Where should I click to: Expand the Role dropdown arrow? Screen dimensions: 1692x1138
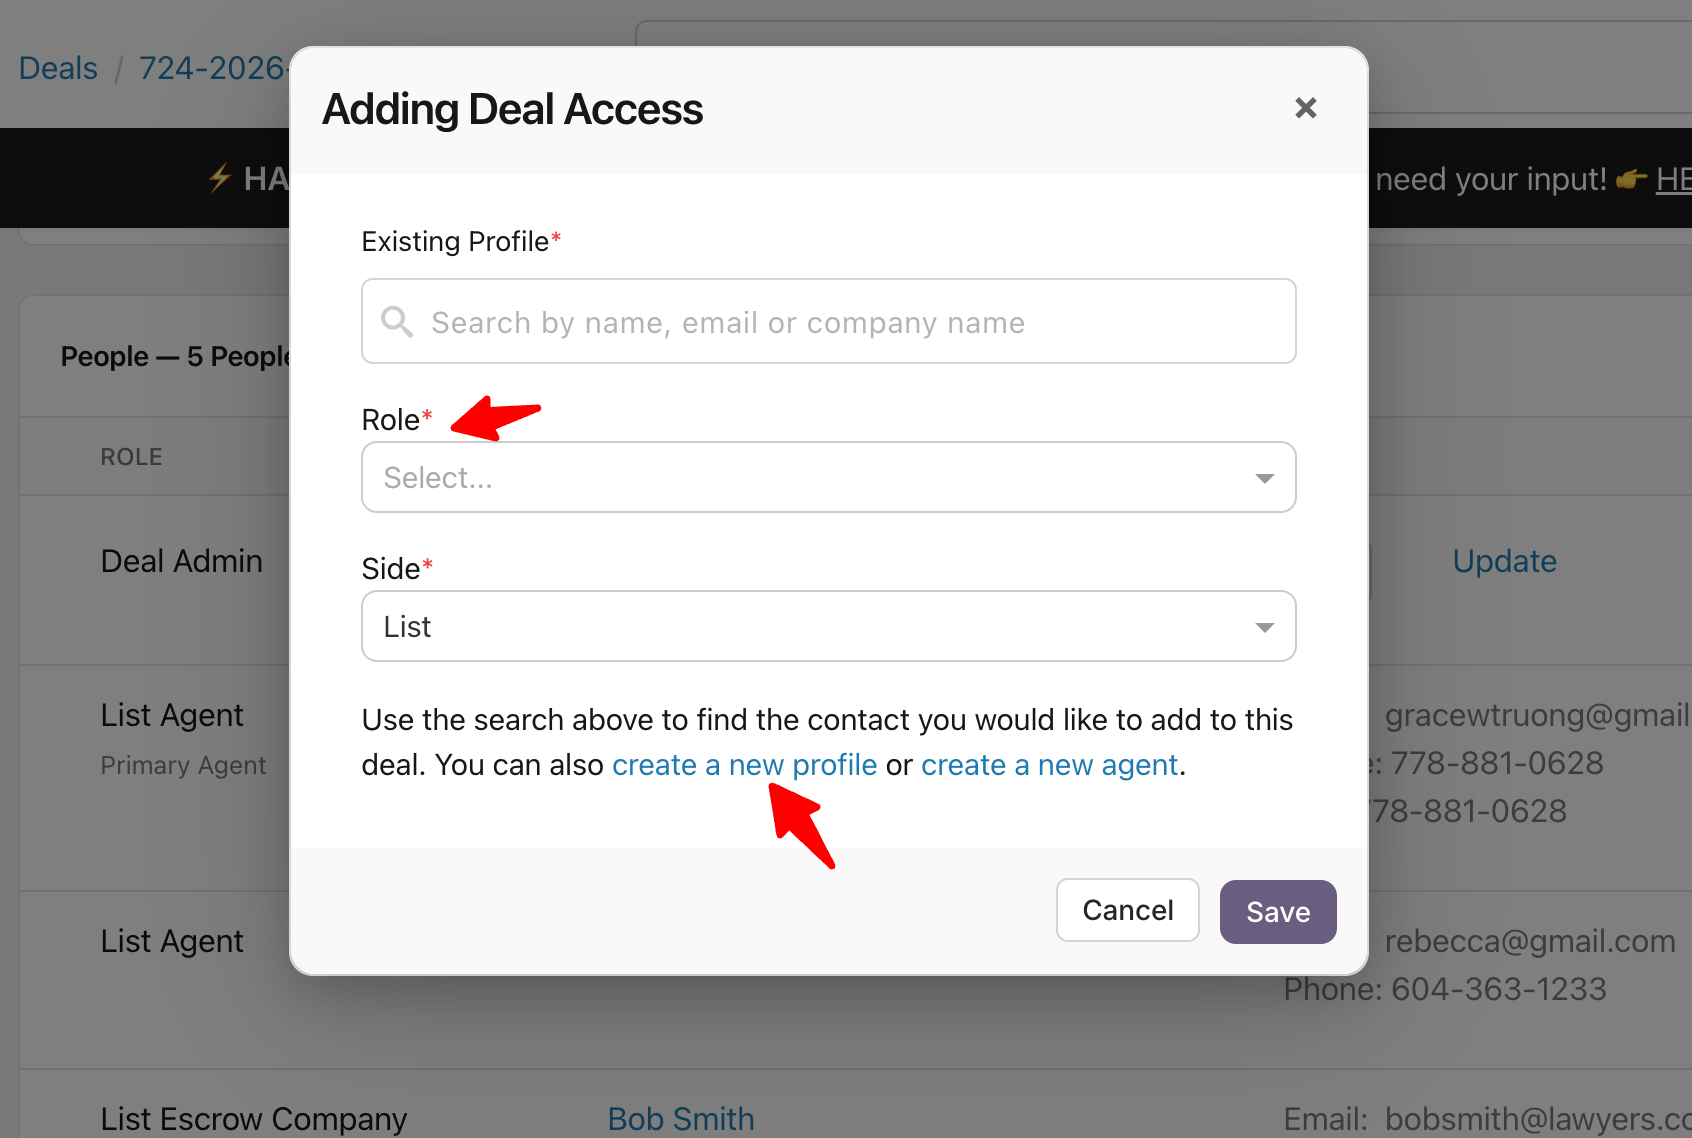(x=1264, y=478)
